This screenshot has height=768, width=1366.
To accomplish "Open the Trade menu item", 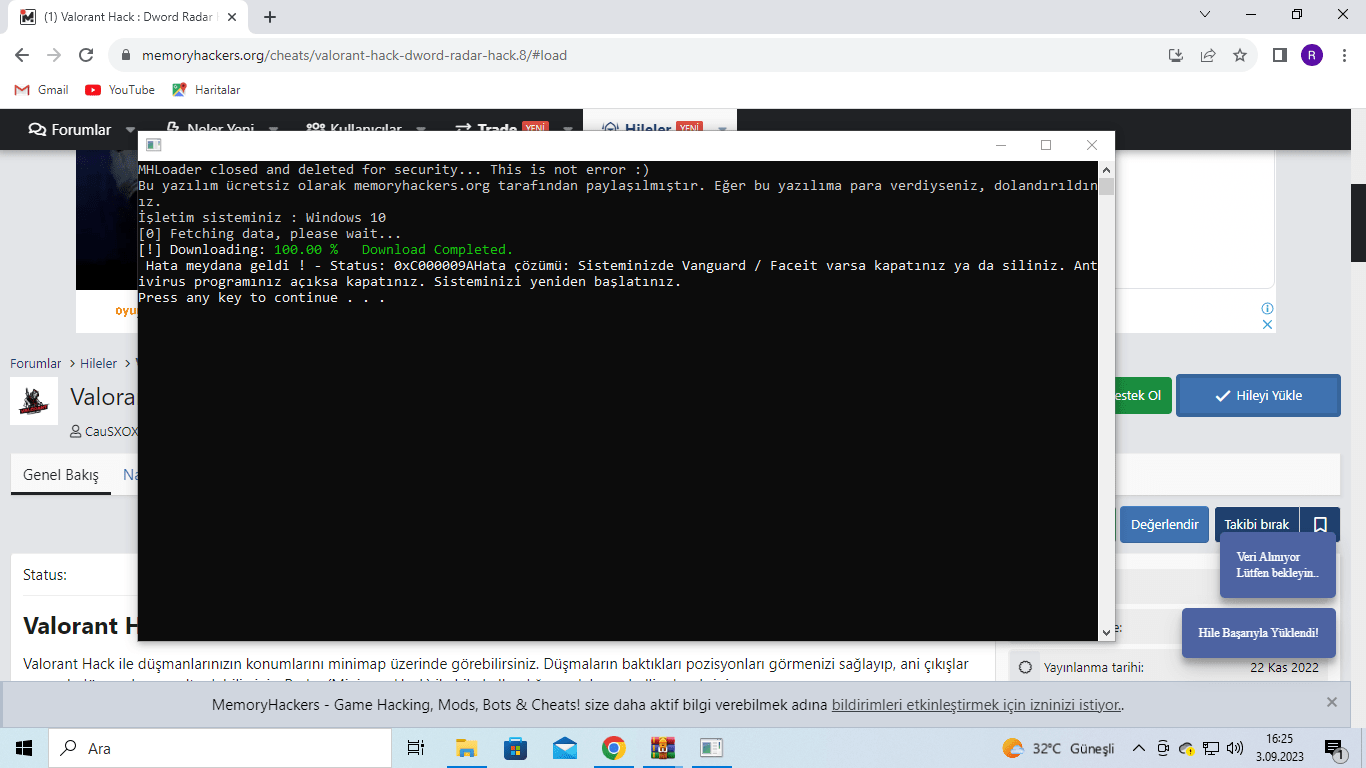I will [501, 129].
